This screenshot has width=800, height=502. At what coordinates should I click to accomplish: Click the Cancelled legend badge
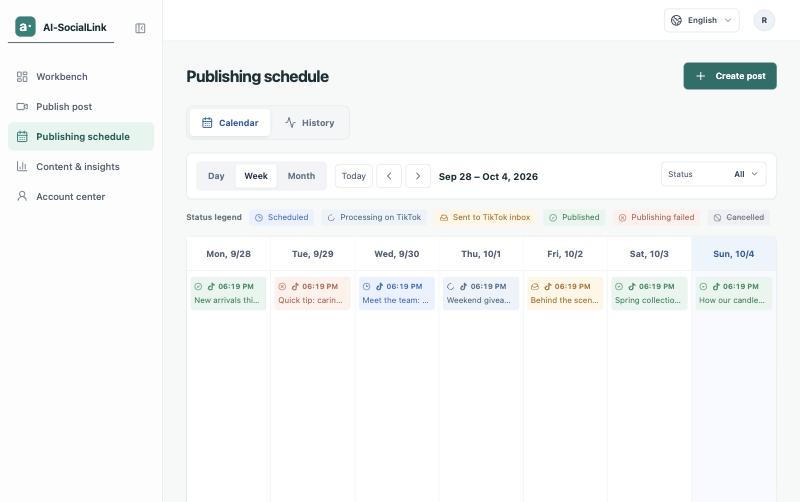[x=739, y=217]
